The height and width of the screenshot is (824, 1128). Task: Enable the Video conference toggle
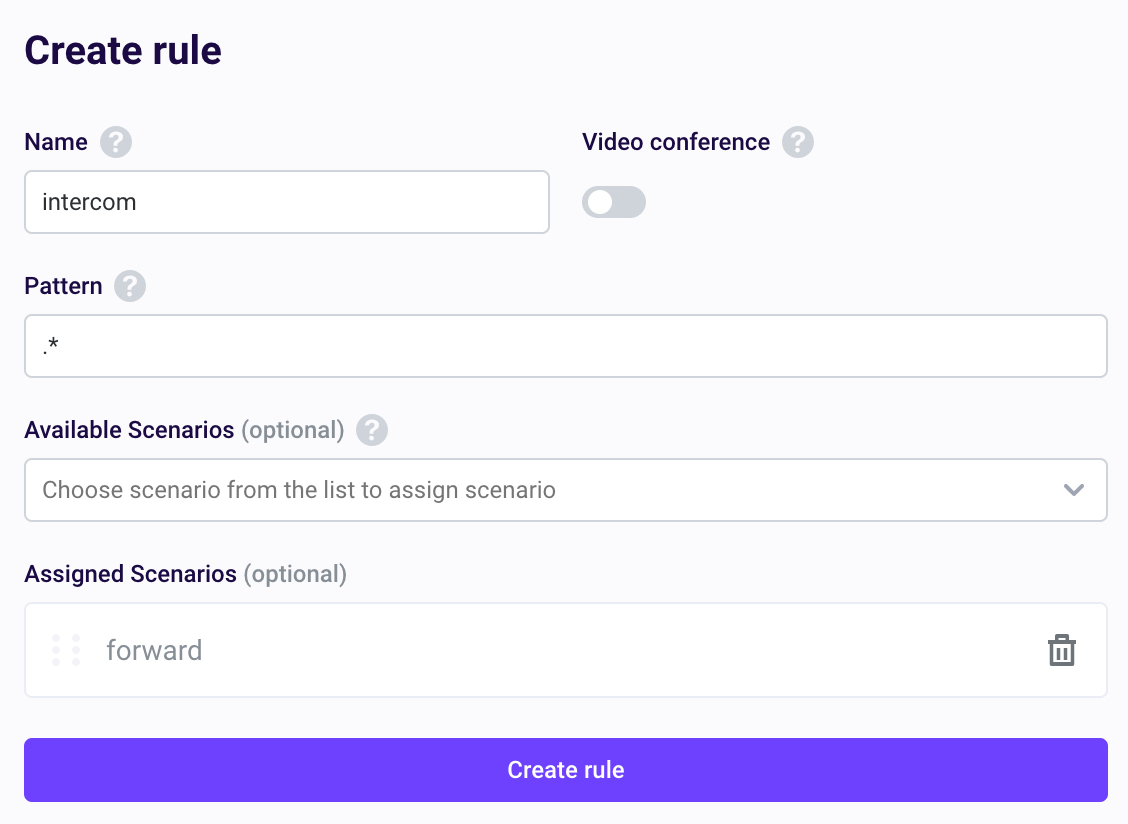(x=614, y=202)
